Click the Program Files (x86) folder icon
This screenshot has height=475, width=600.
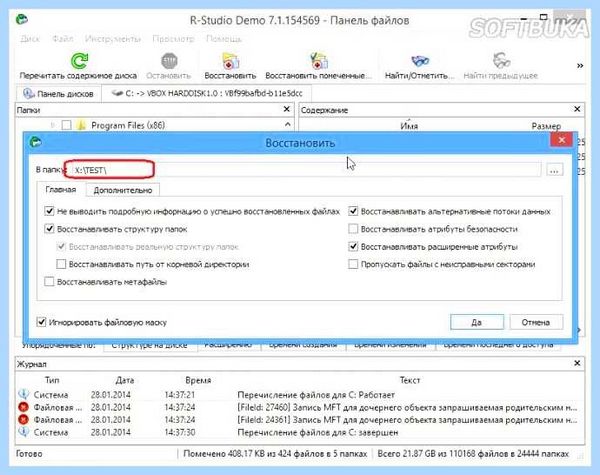tap(81, 125)
